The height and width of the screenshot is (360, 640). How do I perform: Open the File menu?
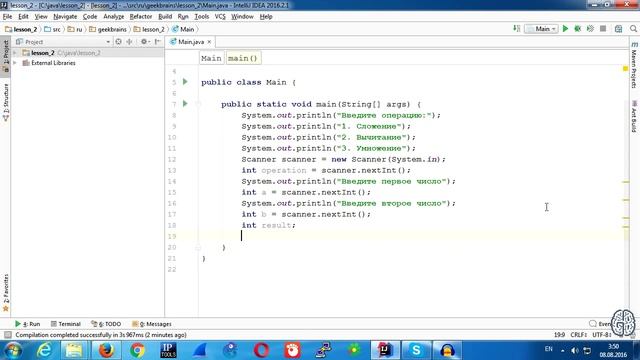coord(7,16)
